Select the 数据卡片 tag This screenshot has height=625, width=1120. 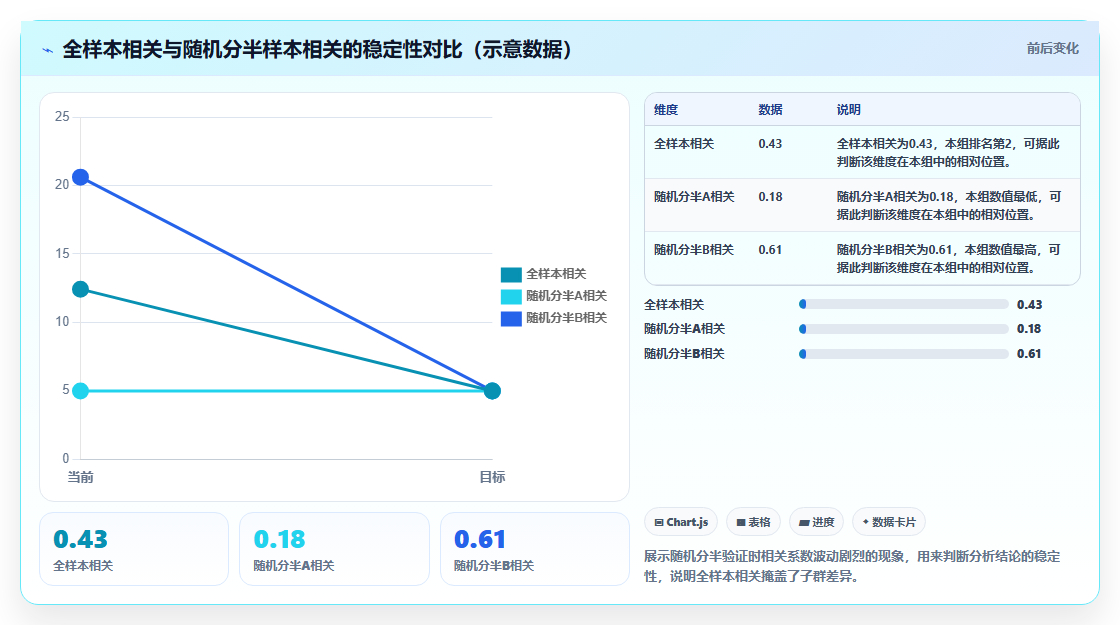889,522
